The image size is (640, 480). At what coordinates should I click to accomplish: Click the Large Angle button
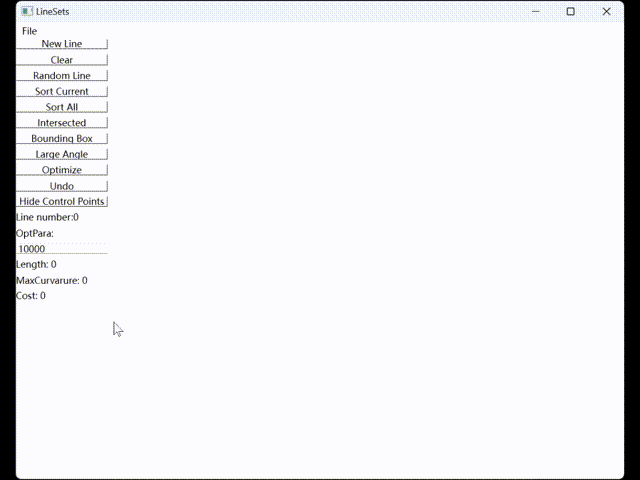(x=62, y=154)
